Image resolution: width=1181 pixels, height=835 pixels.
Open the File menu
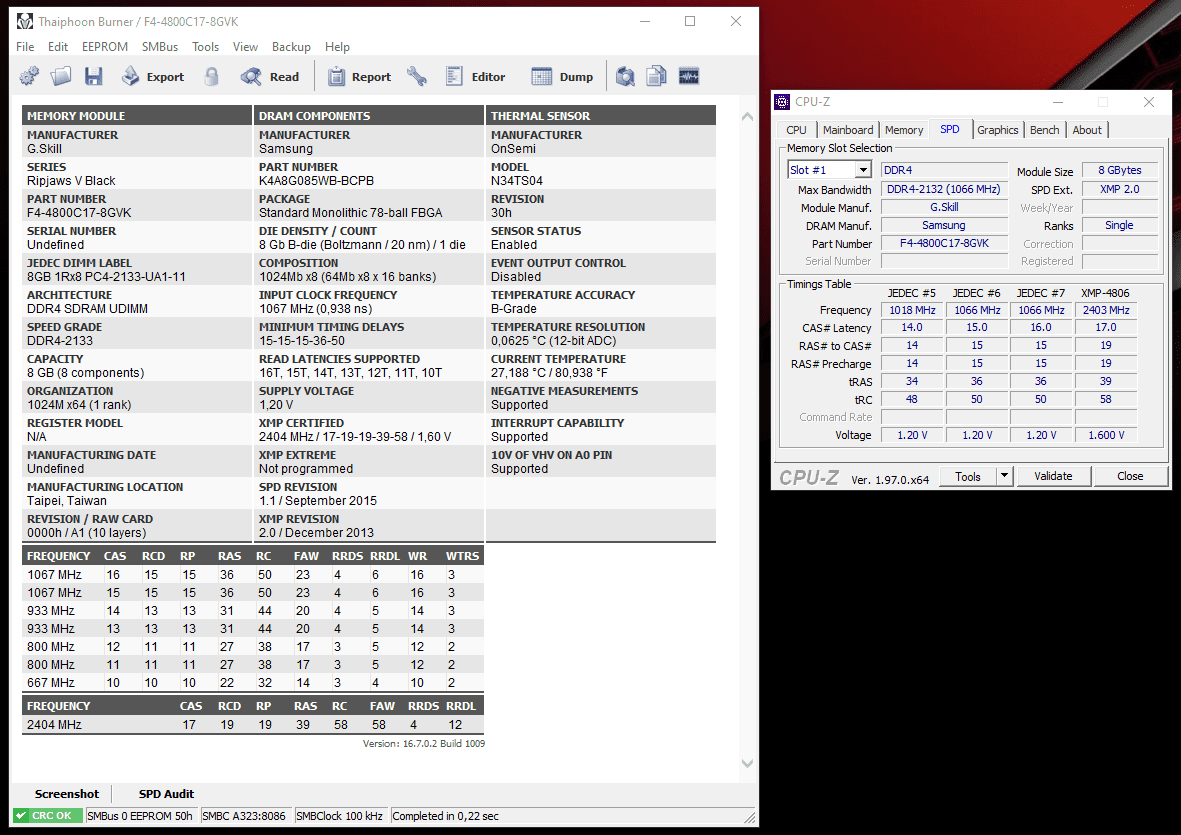pyautogui.click(x=25, y=47)
